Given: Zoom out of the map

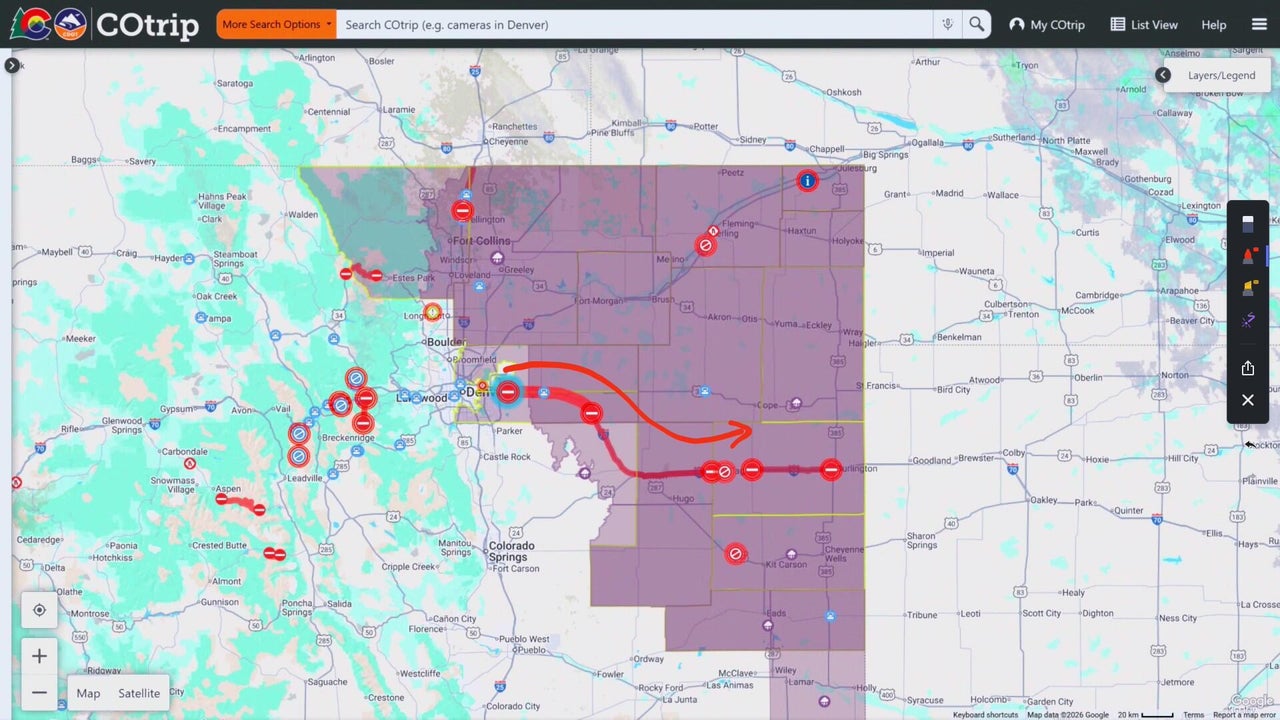Looking at the screenshot, I should click(39, 692).
